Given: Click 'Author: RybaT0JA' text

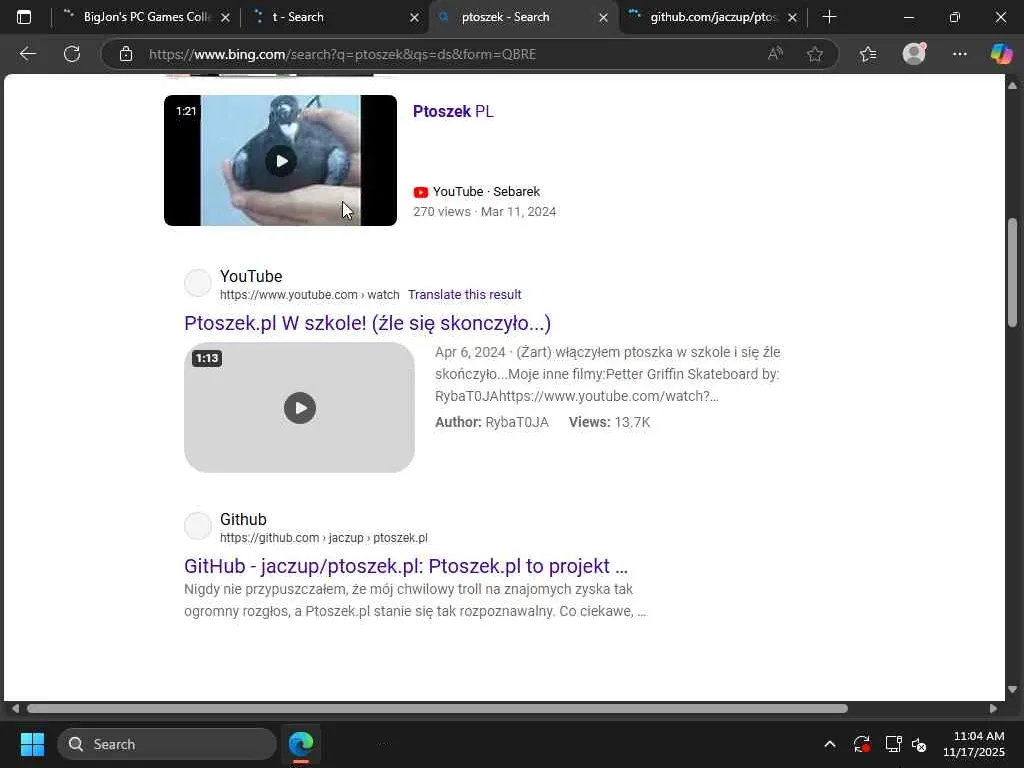Looking at the screenshot, I should pos(492,423).
